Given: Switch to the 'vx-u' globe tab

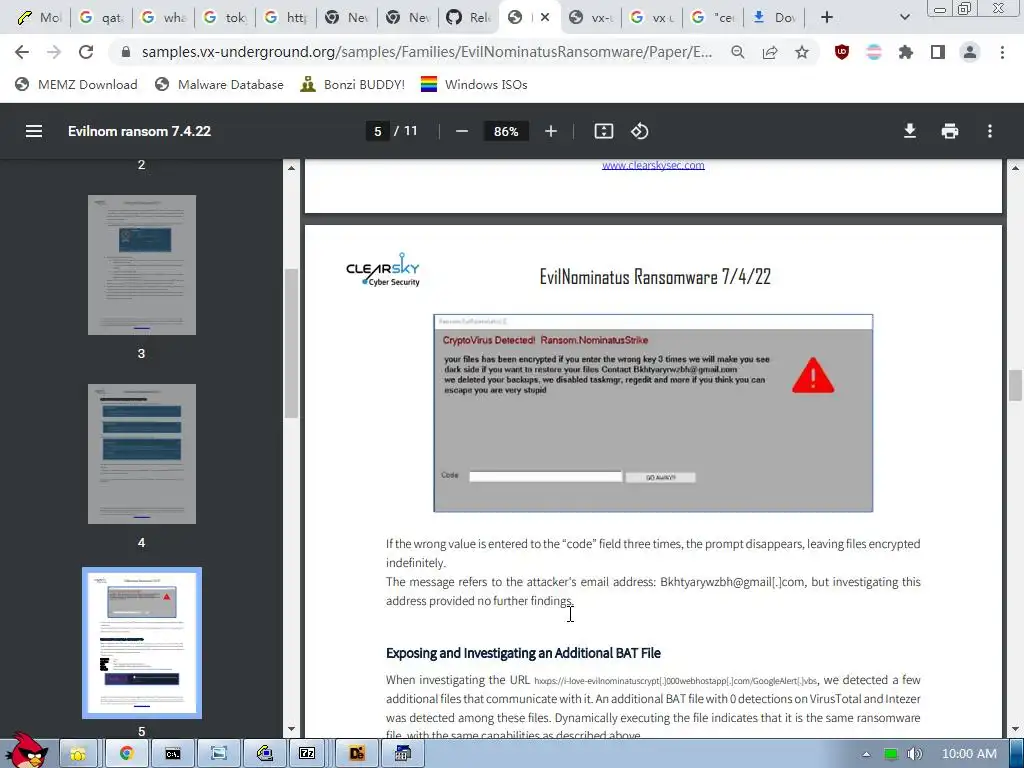Looking at the screenshot, I should [590, 18].
